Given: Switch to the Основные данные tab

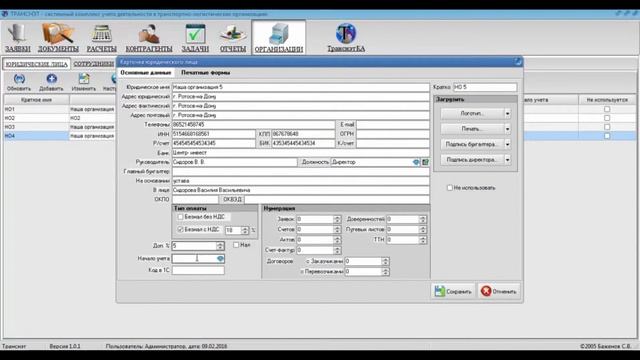Looking at the screenshot, I should [x=146, y=73].
